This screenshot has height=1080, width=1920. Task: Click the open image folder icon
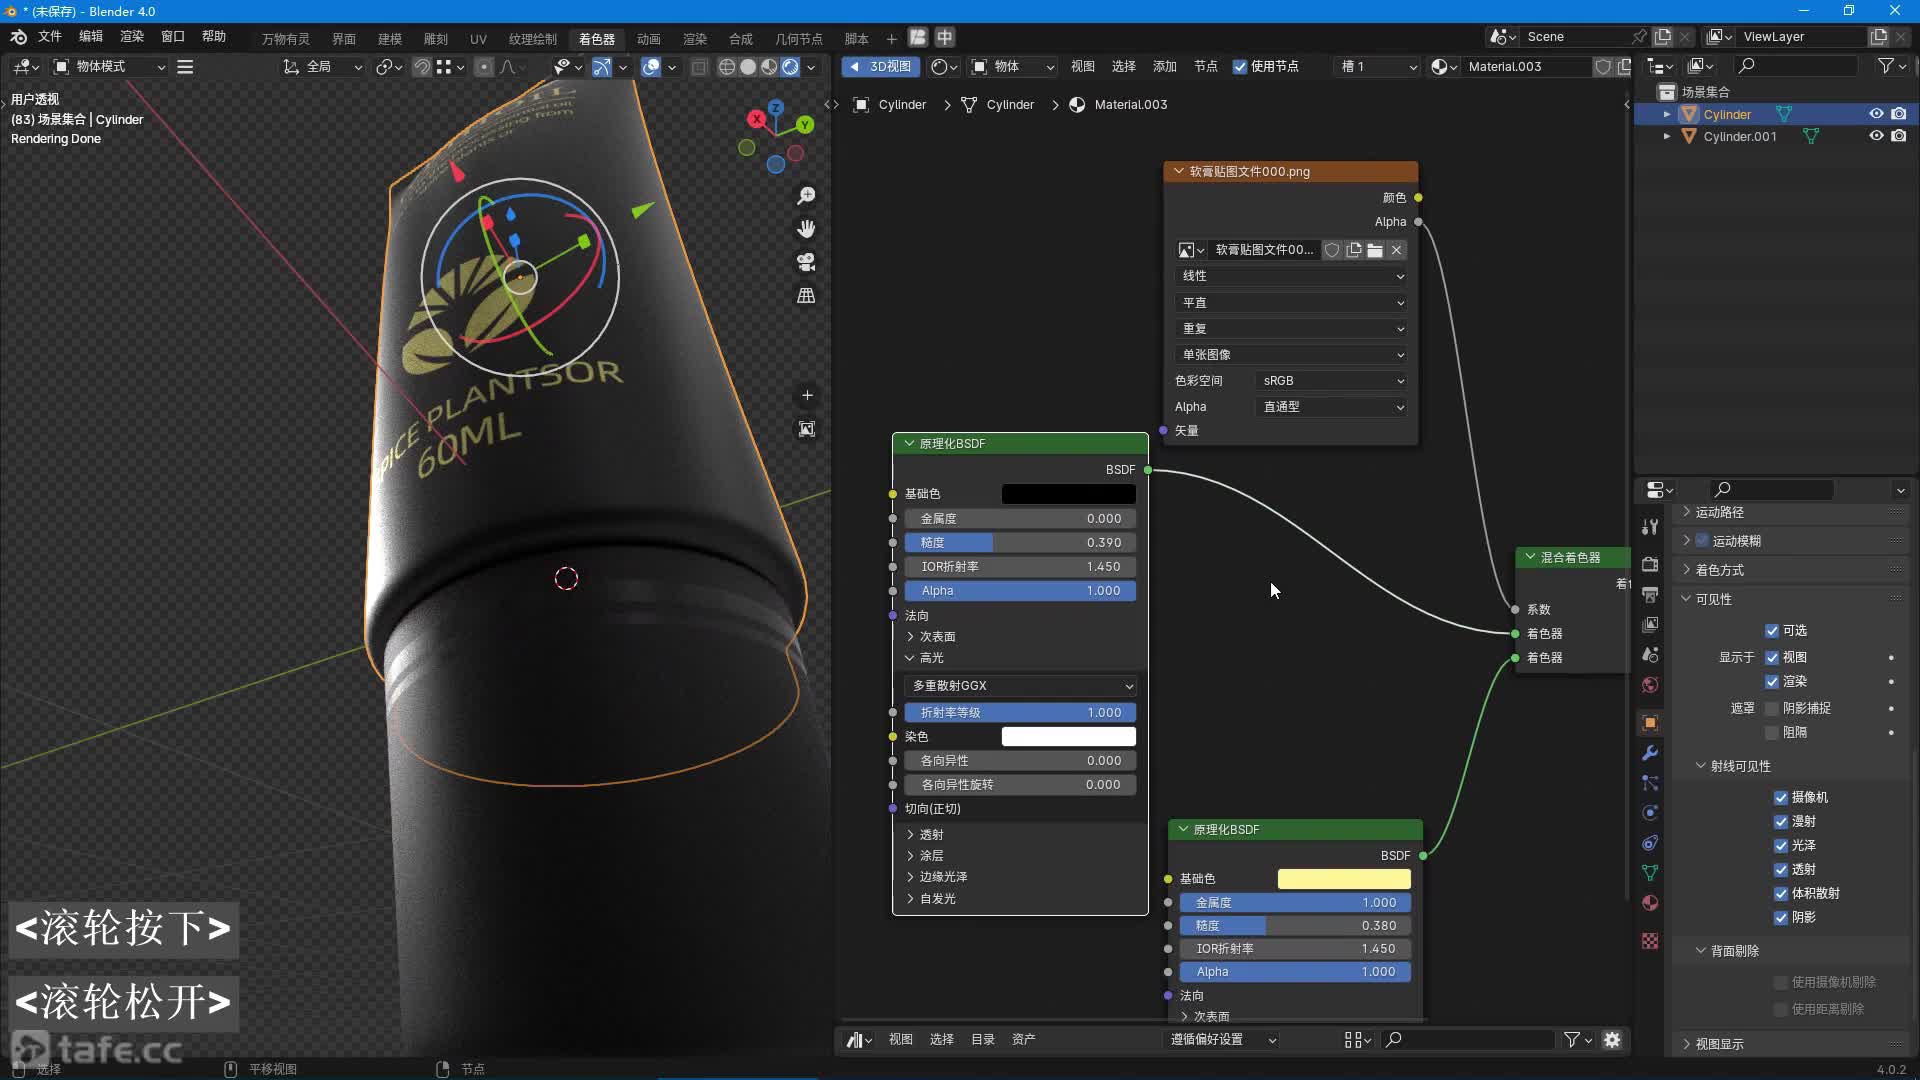pos(1375,250)
